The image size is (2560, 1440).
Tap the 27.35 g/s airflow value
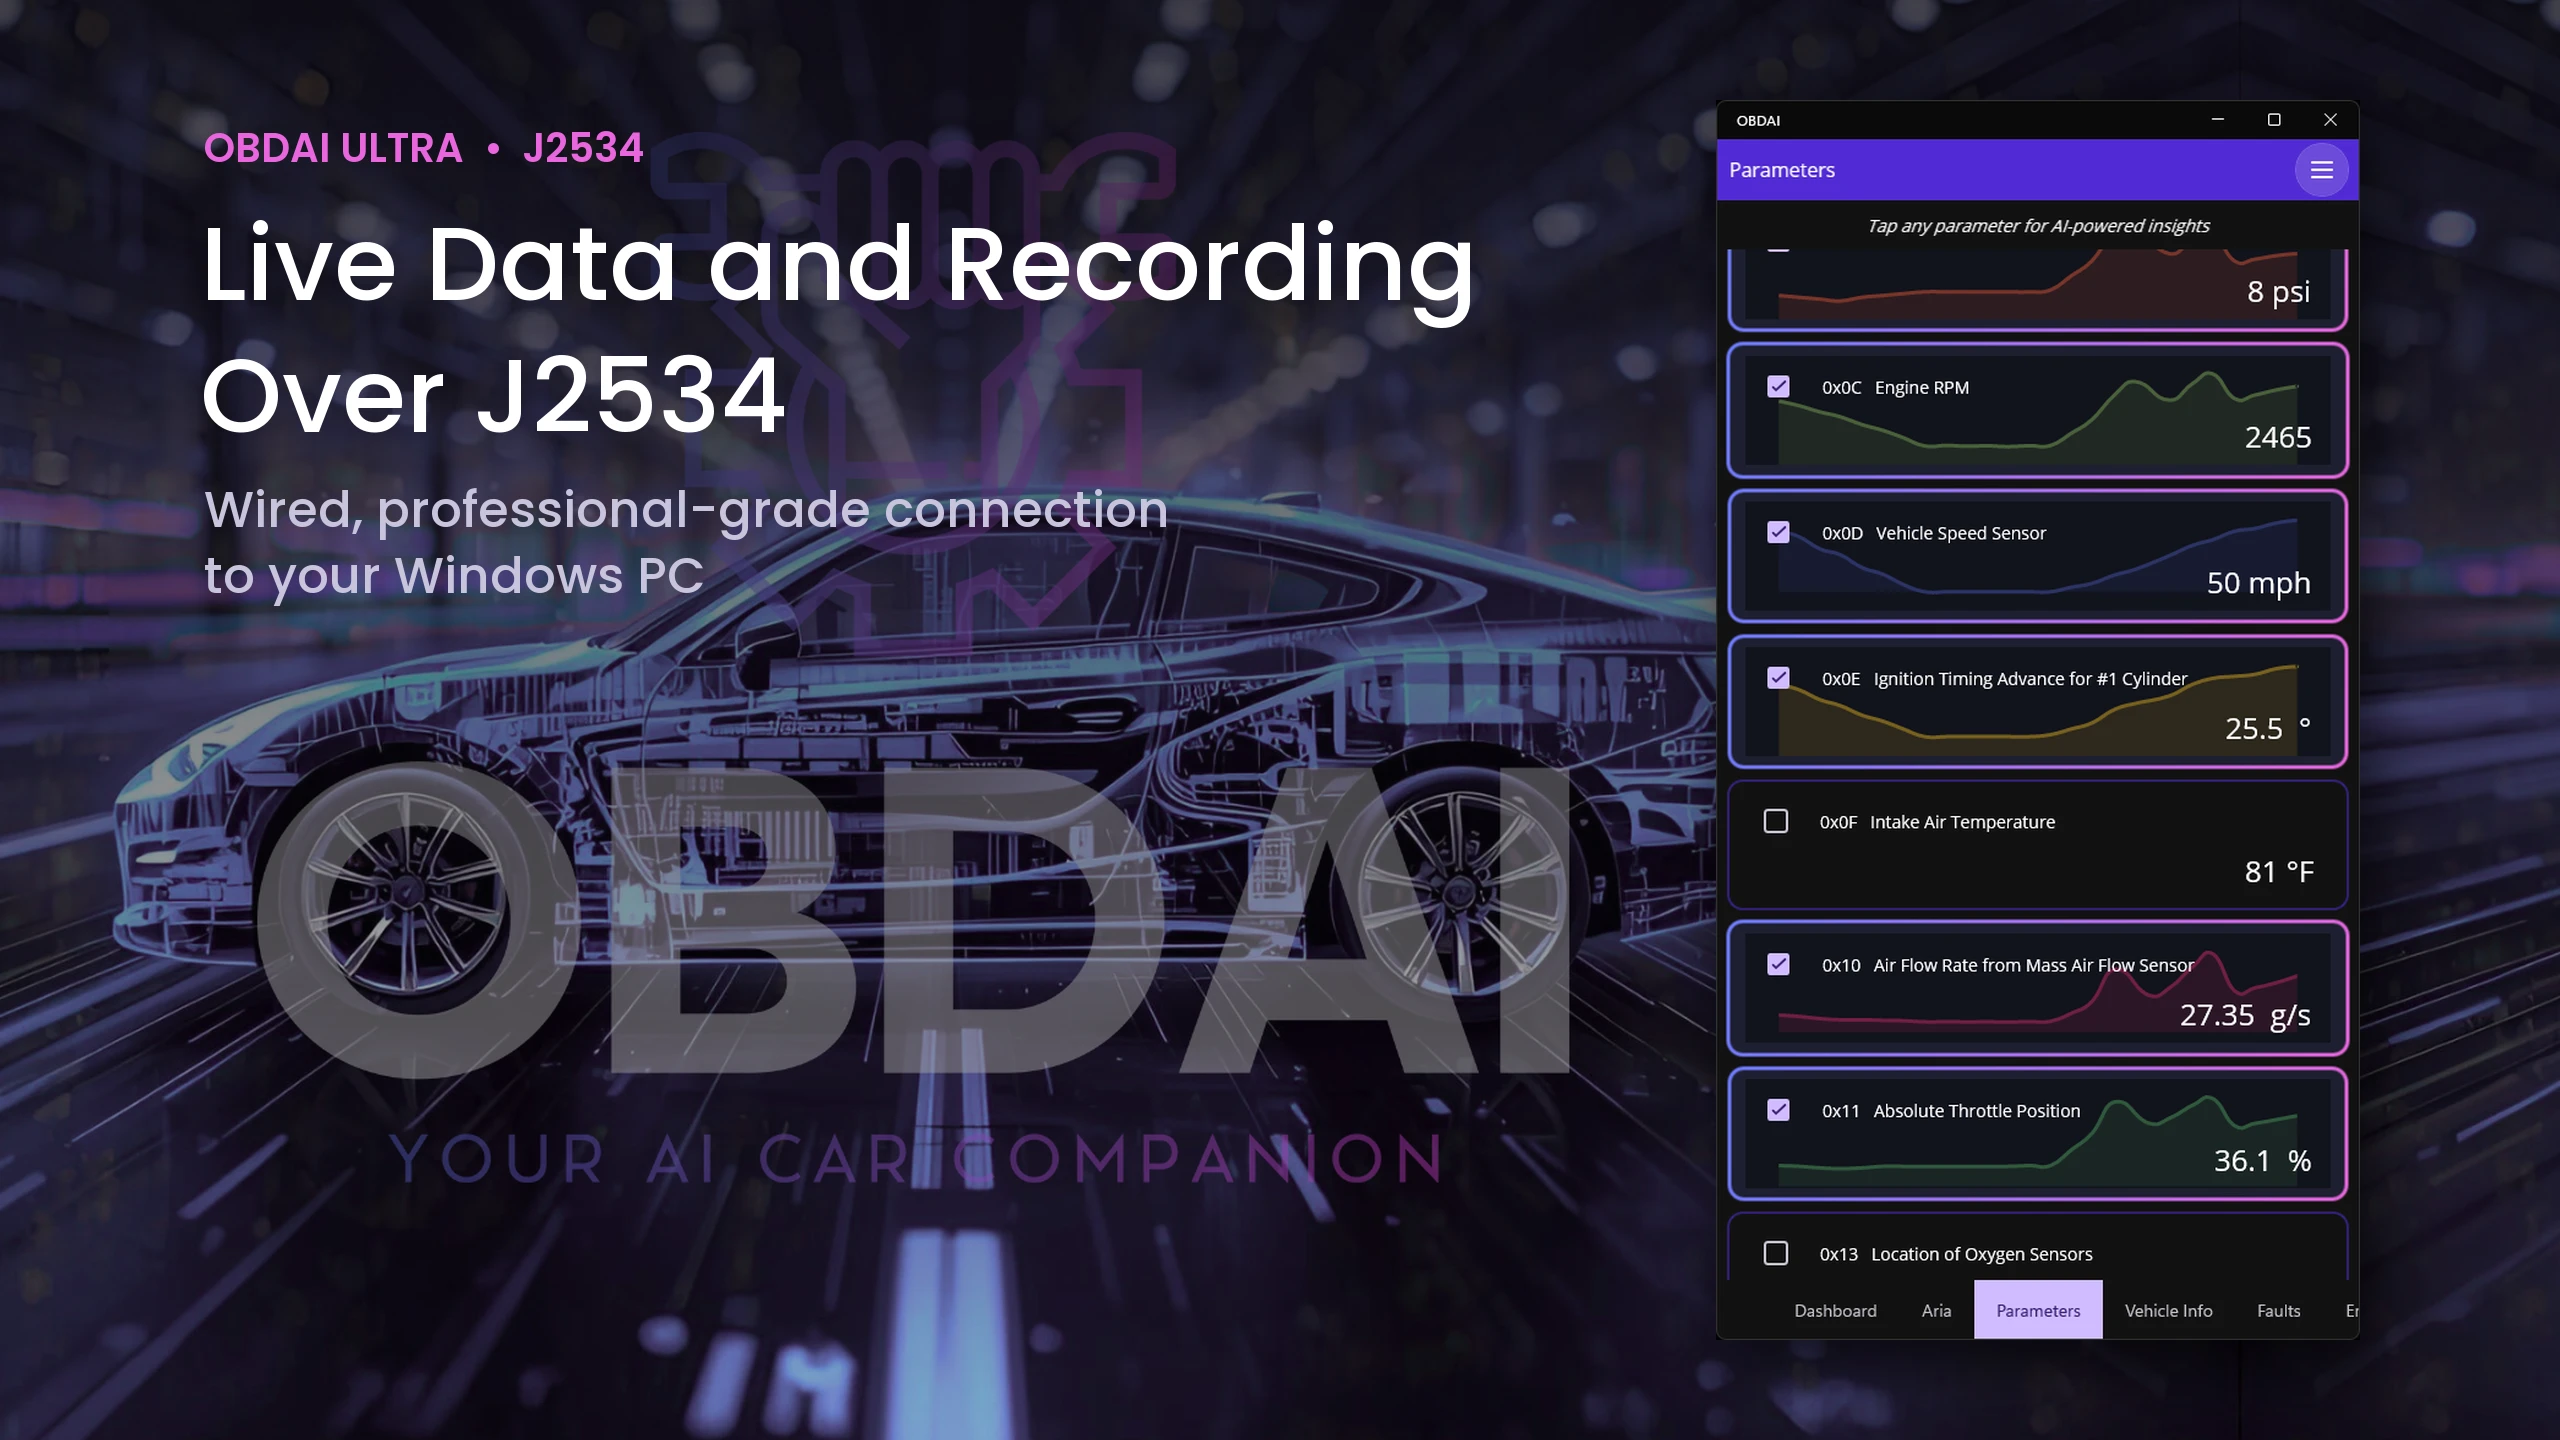click(x=2244, y=1015)
